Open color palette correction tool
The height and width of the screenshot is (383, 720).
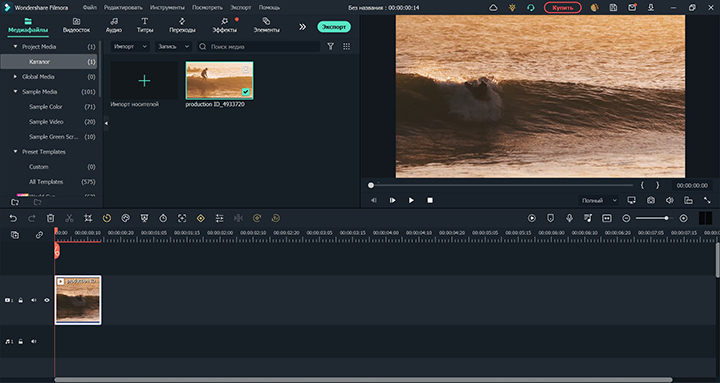[x=125, y=219]
